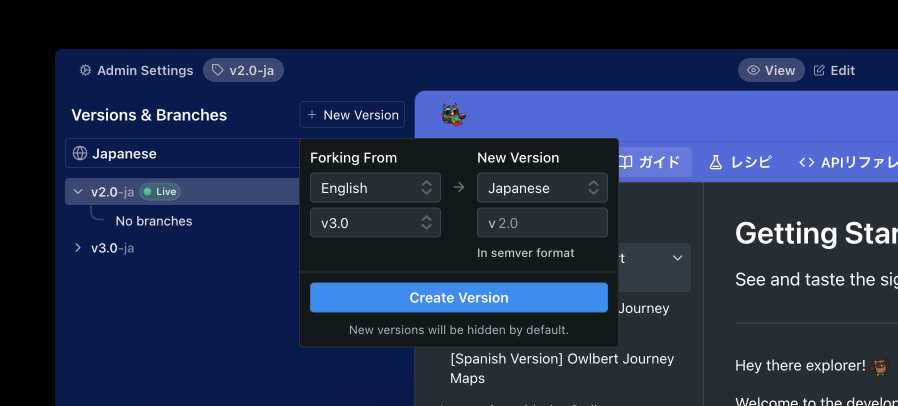Viewport: 898px width, 406px height.
Task: Click the pencil icon in Edit button
Action: pyautogui.click(x=820, y=70)
